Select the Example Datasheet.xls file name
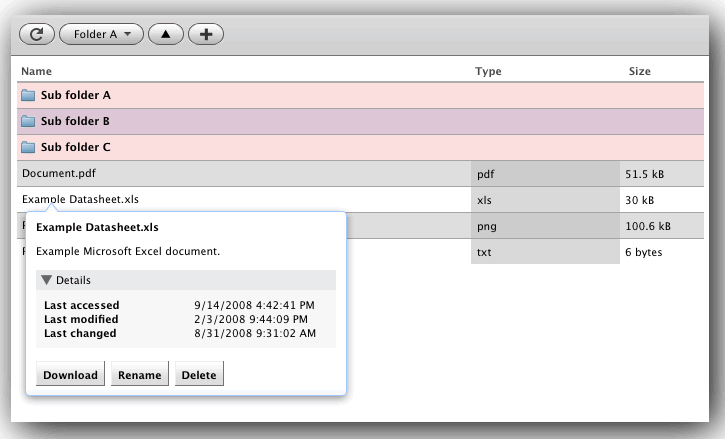This screenshot has height=439, width=725. [x=80, y=199]
